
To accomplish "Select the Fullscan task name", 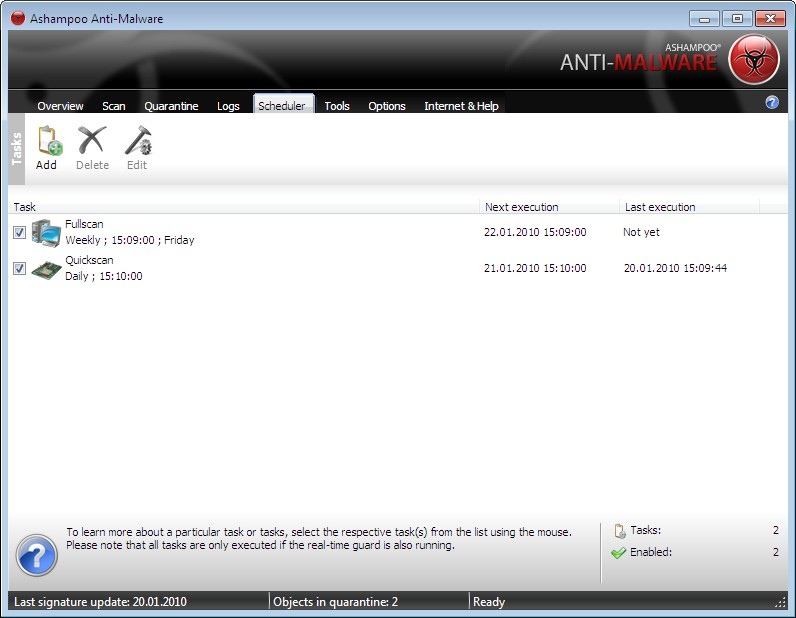I will [84, 224].
